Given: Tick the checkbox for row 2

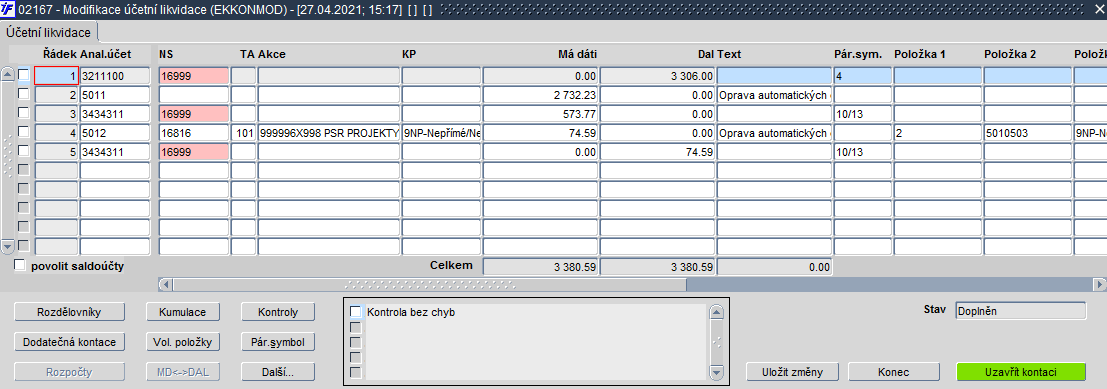Looking at the screenshot, I should tap(24, 93).
